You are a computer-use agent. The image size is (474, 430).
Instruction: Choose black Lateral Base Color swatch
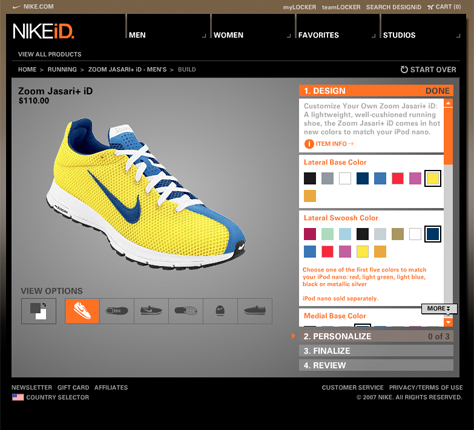click(310, 178)
